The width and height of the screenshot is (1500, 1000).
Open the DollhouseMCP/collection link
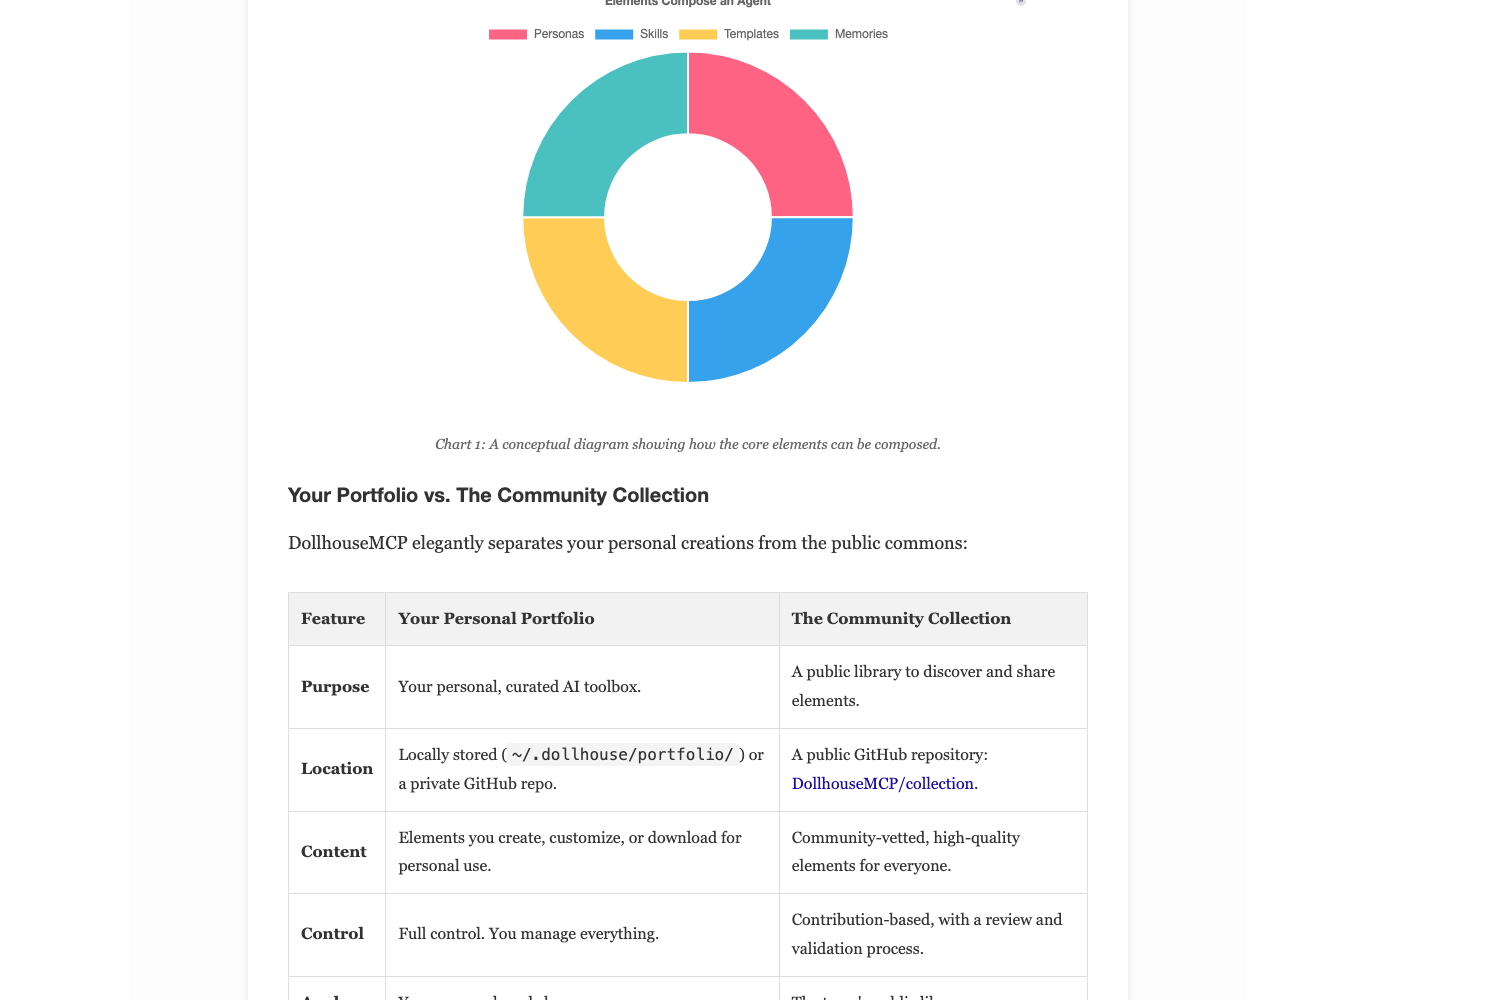(883, 784)
